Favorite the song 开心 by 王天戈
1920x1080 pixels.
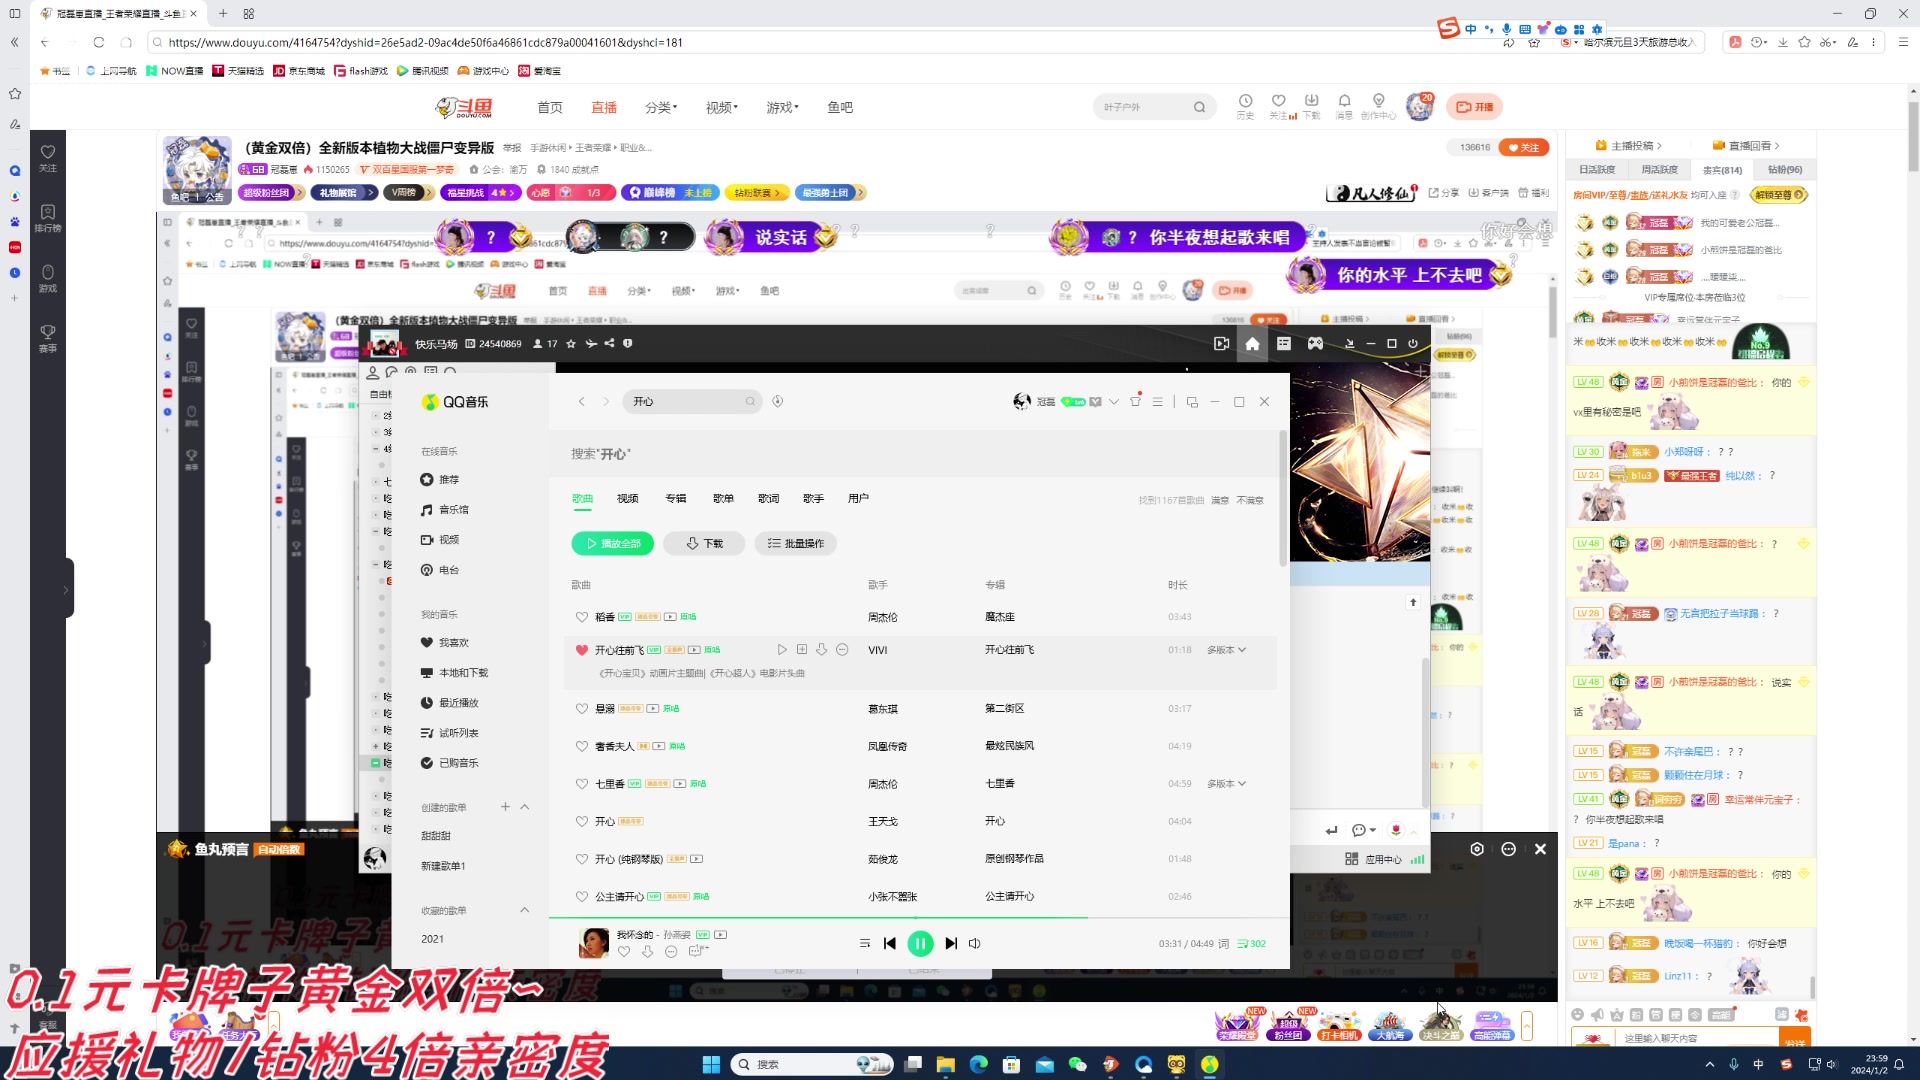coord(581,821)
